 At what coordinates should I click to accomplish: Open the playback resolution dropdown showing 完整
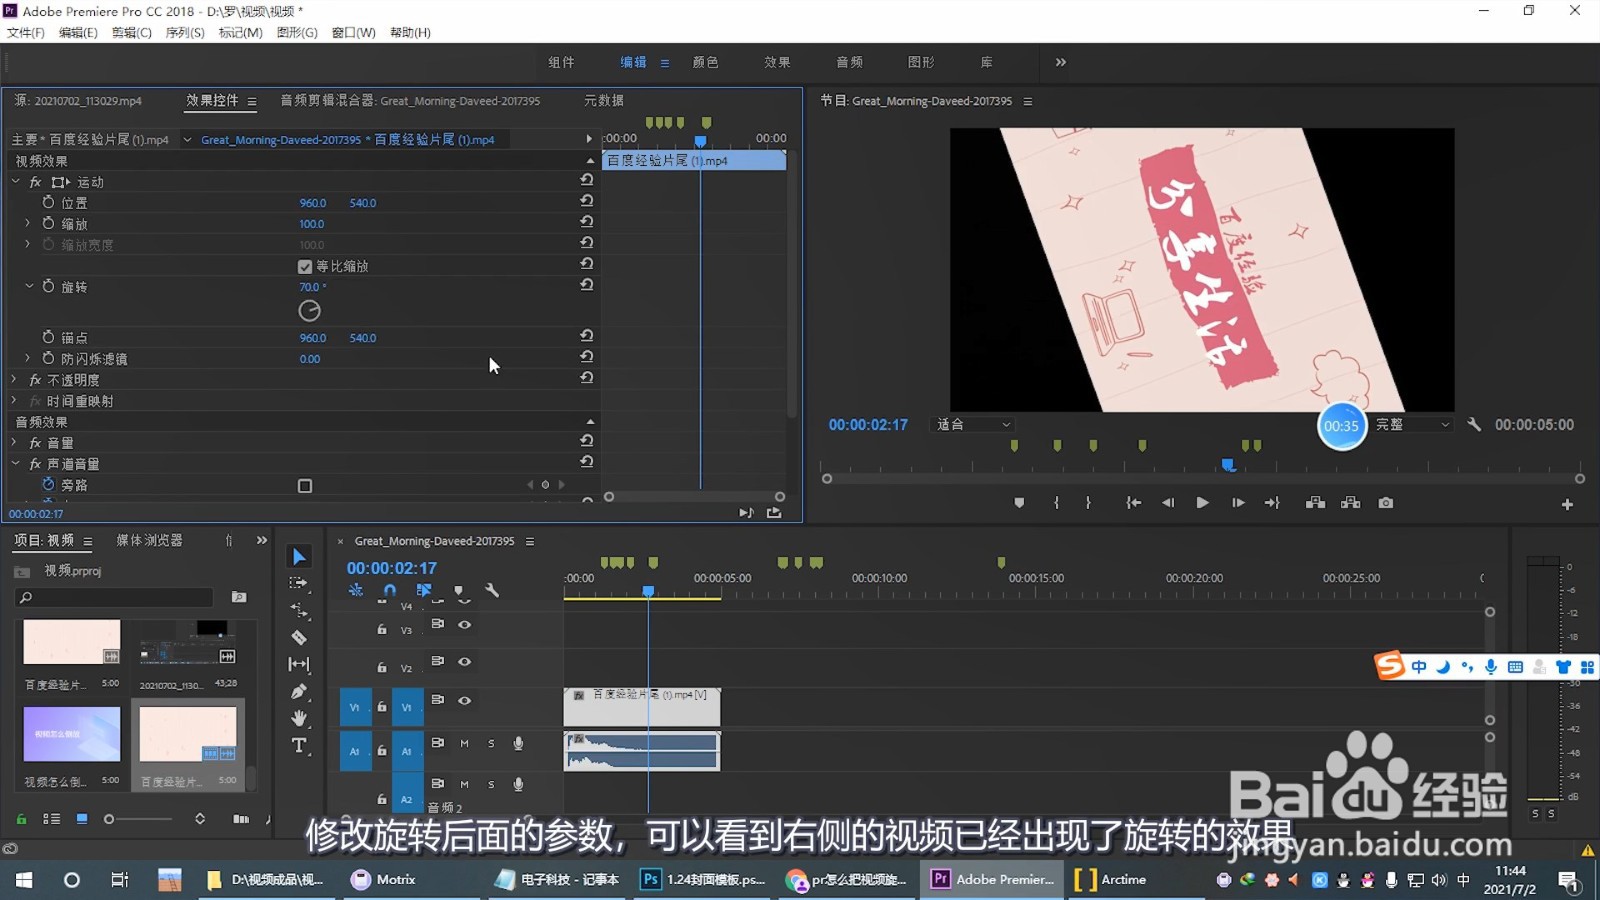click(x=1411, y=424)
